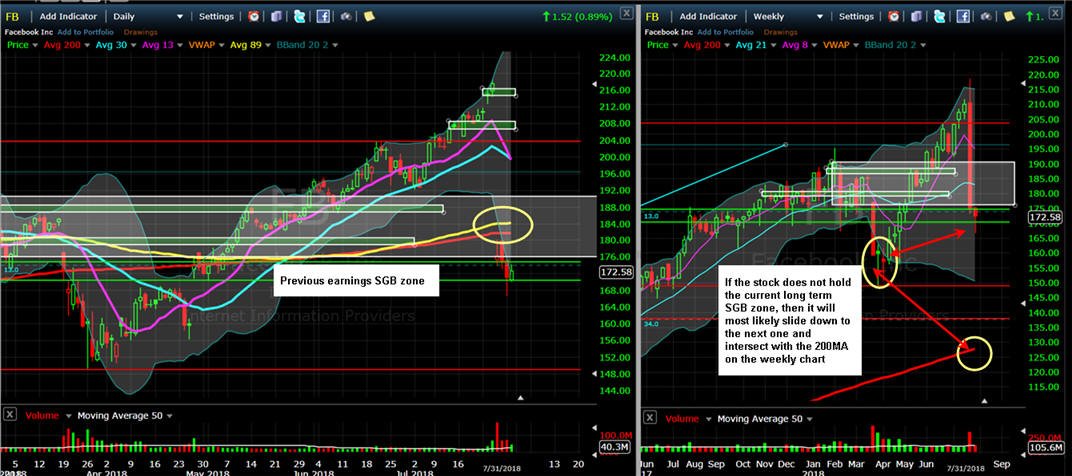This screenshot has width=1072, height=476.
Task: Open Add Indicator menu in Daily chart
Action: [68, 16]
